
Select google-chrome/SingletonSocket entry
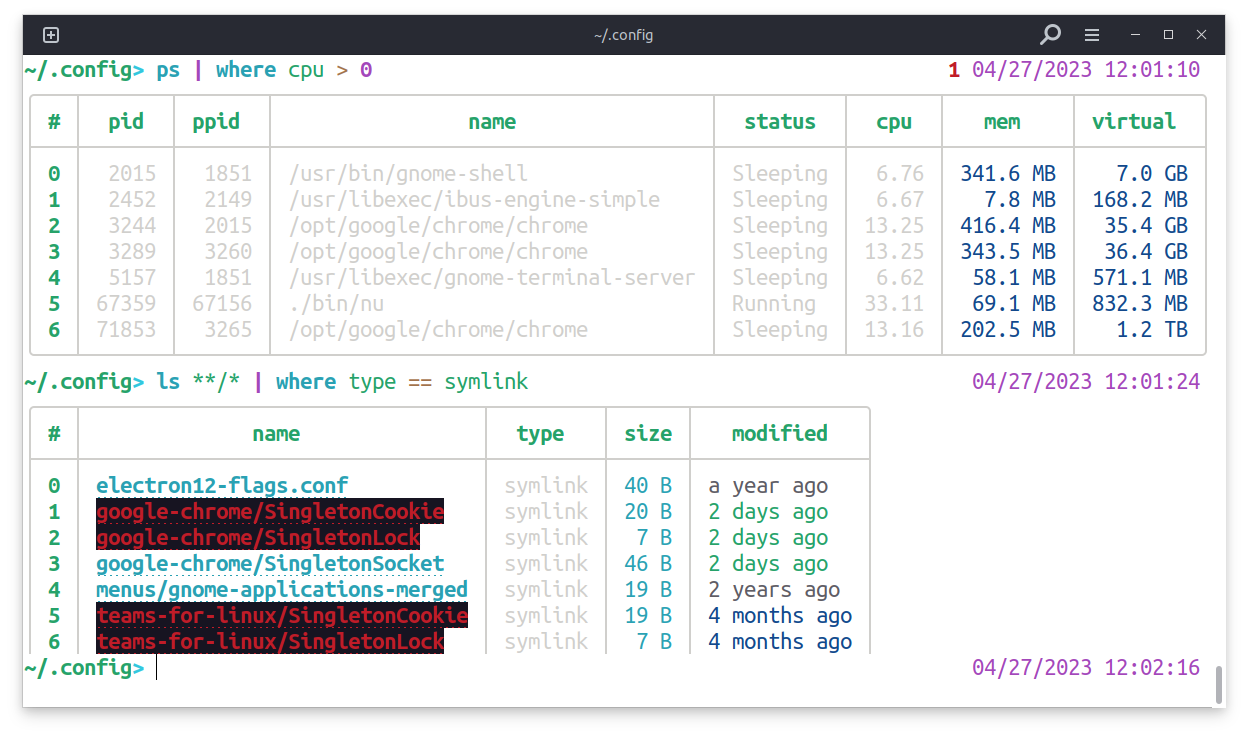(x=270, y=564)
